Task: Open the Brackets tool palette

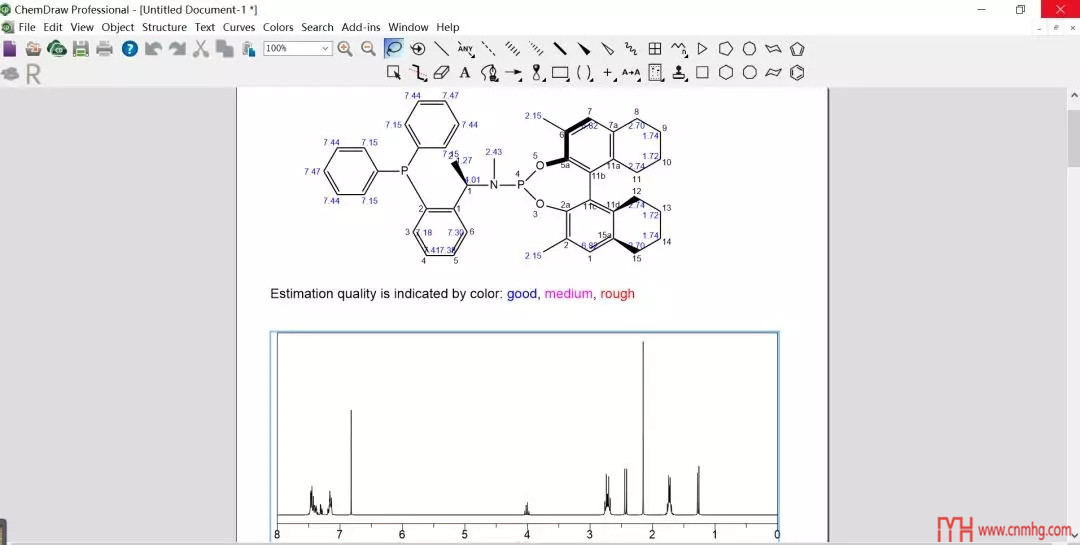Action: pos(584,72)
